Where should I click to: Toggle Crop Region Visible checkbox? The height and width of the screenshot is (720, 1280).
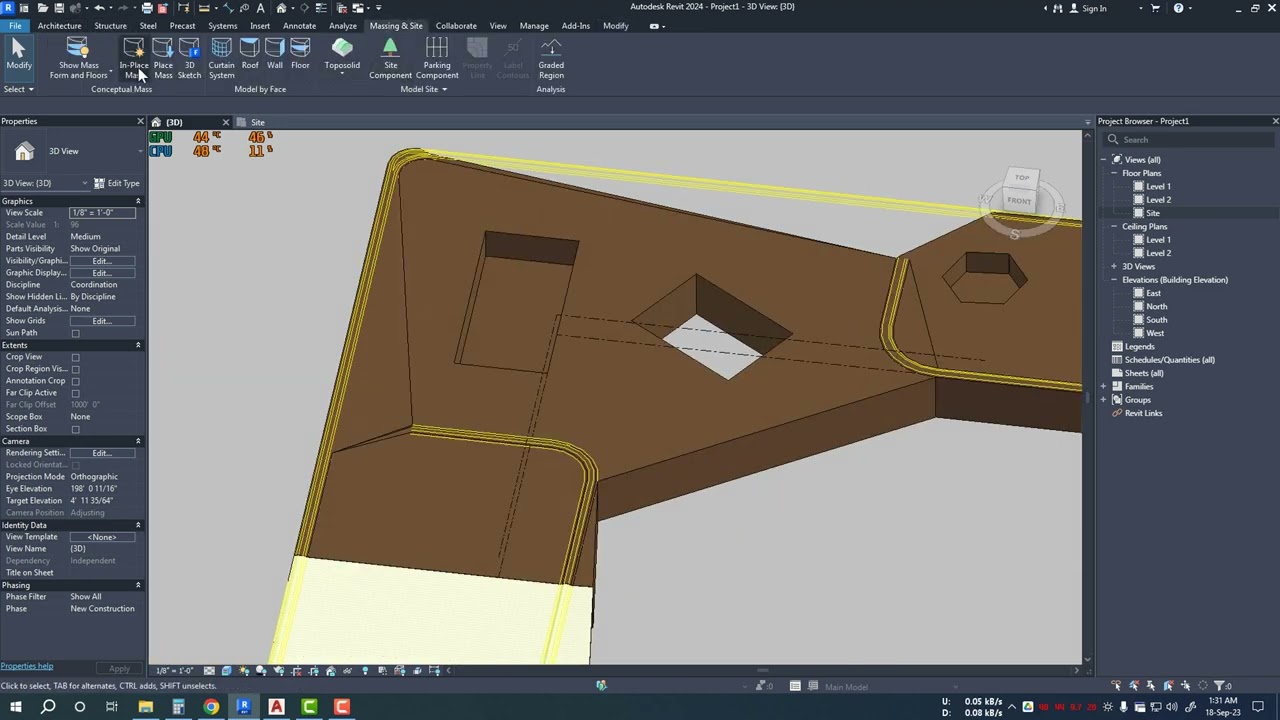coord(75,369)
